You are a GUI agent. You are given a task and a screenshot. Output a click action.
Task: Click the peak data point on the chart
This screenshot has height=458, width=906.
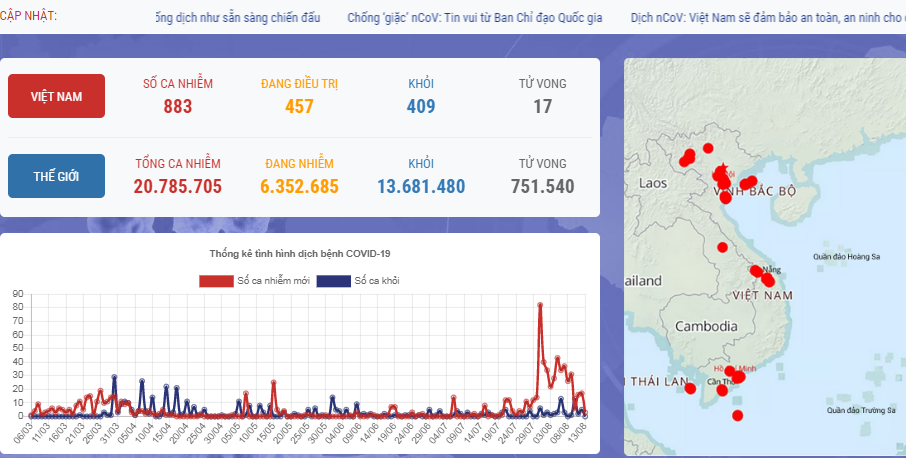click(x=540, y=304)
